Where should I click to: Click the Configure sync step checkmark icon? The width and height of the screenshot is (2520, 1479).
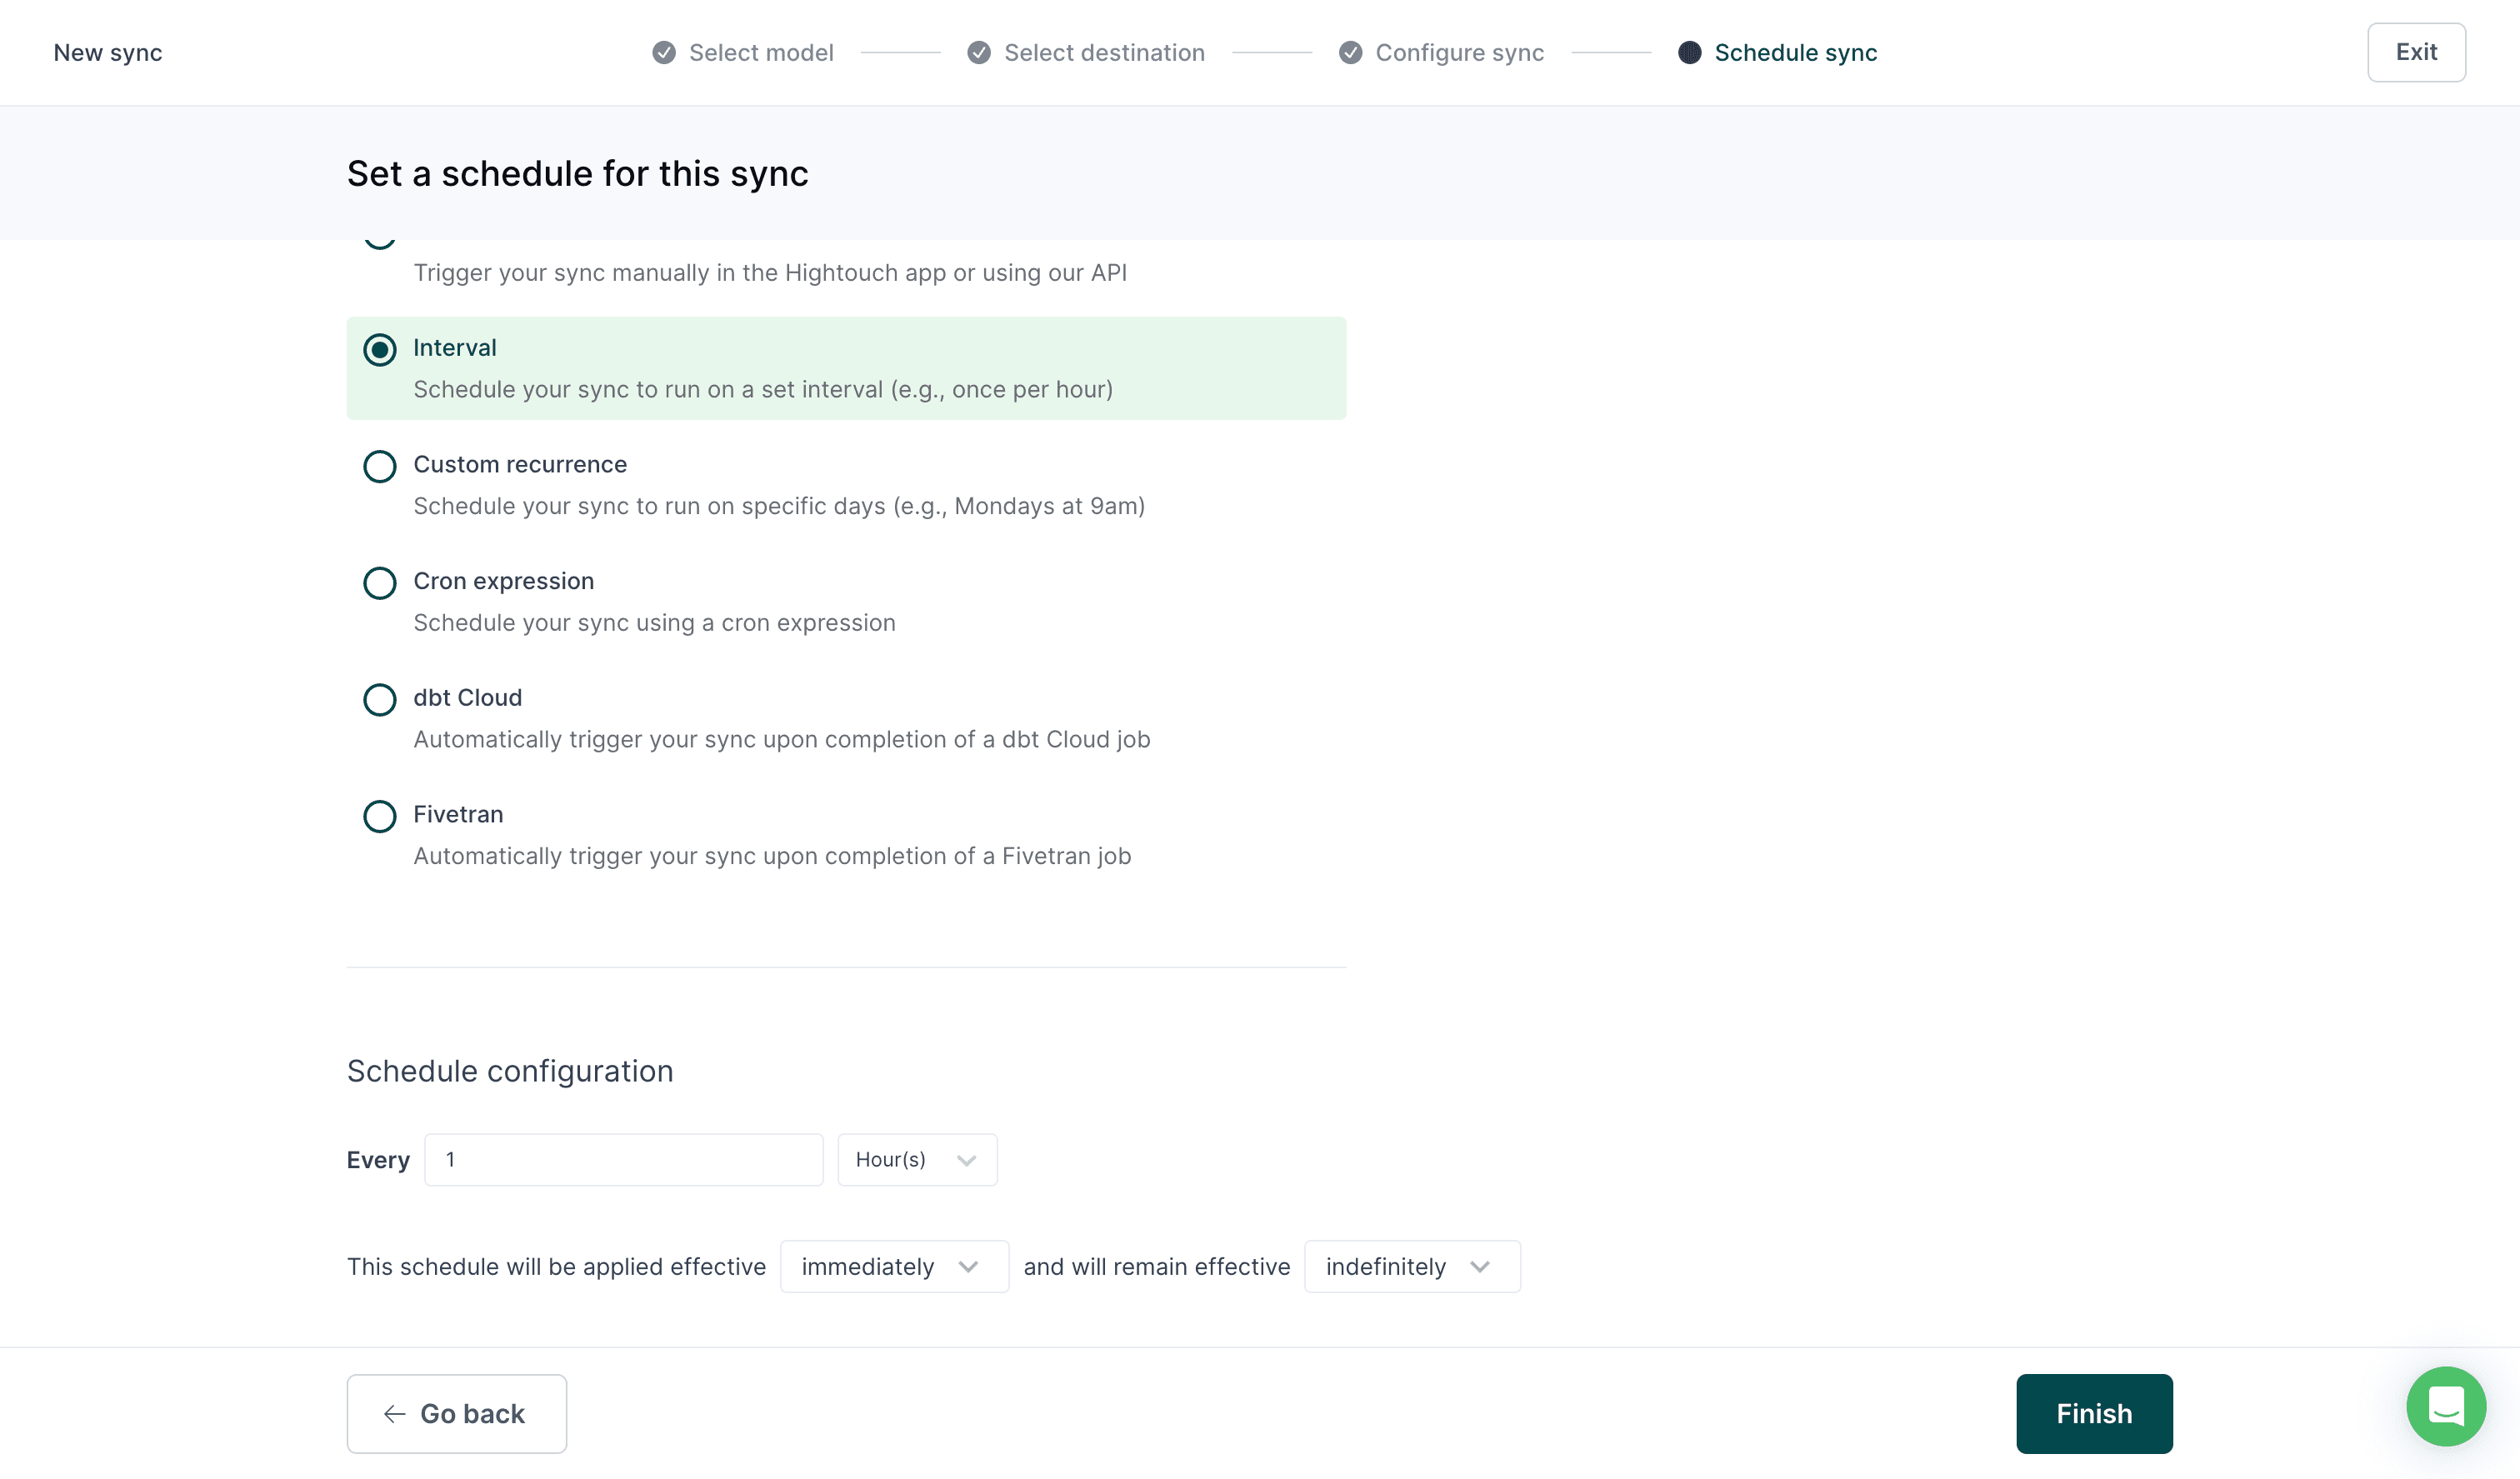click(1350, 52)
